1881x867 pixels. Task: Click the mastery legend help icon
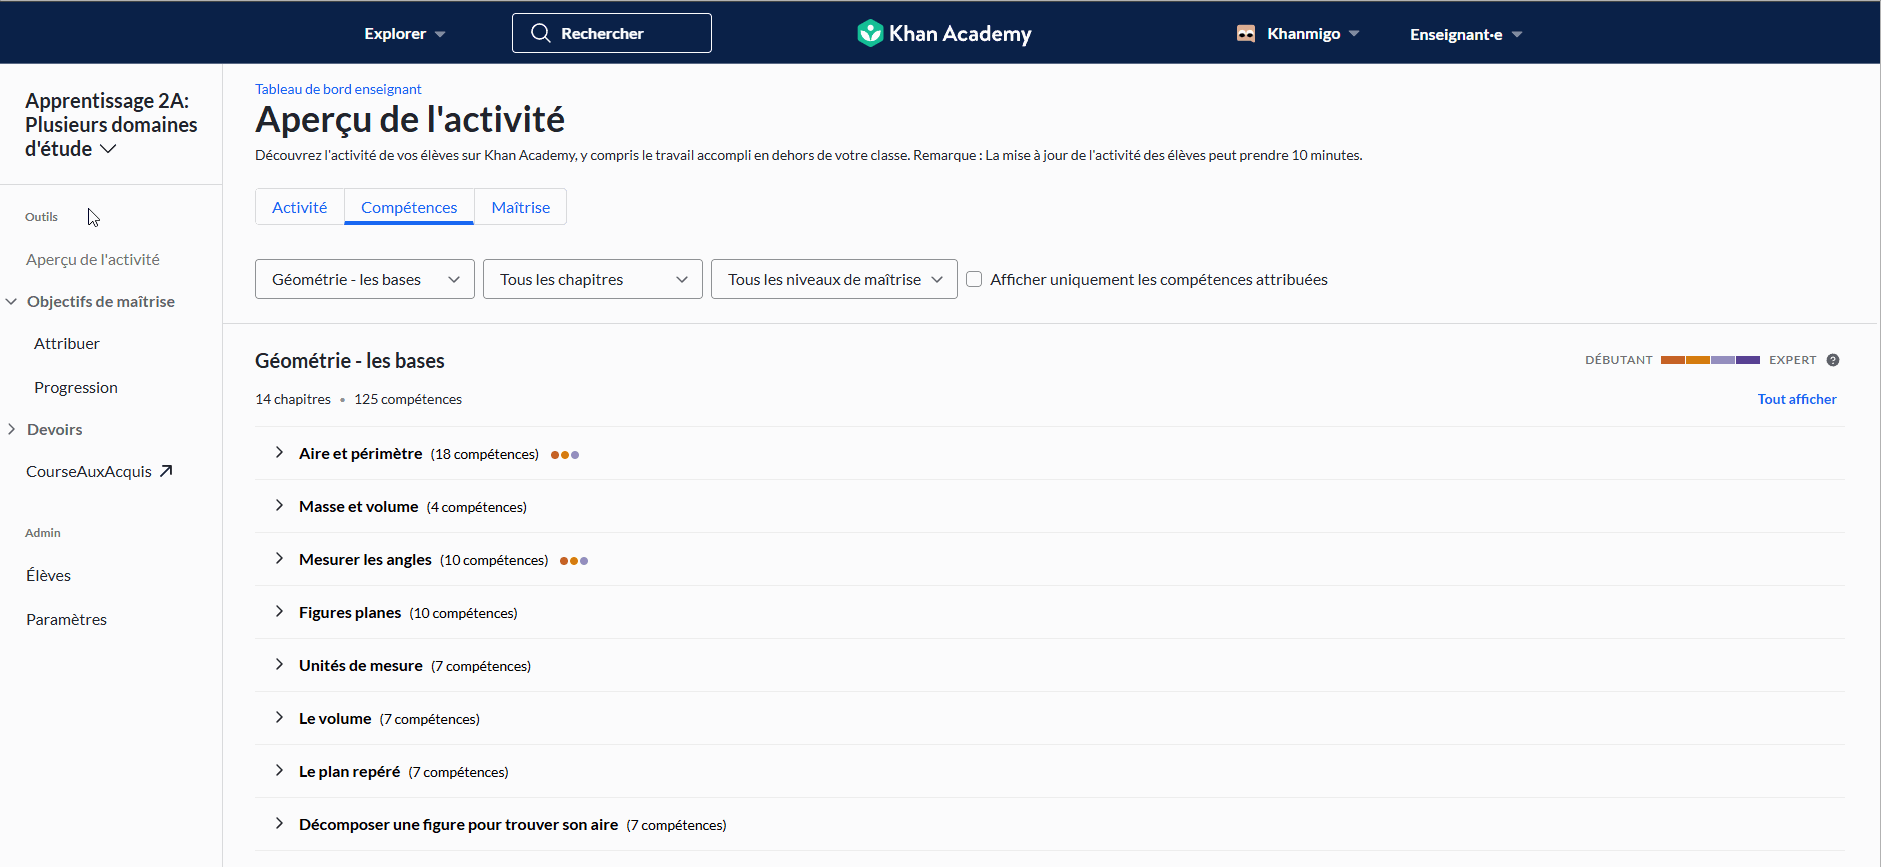[1833, 360]
